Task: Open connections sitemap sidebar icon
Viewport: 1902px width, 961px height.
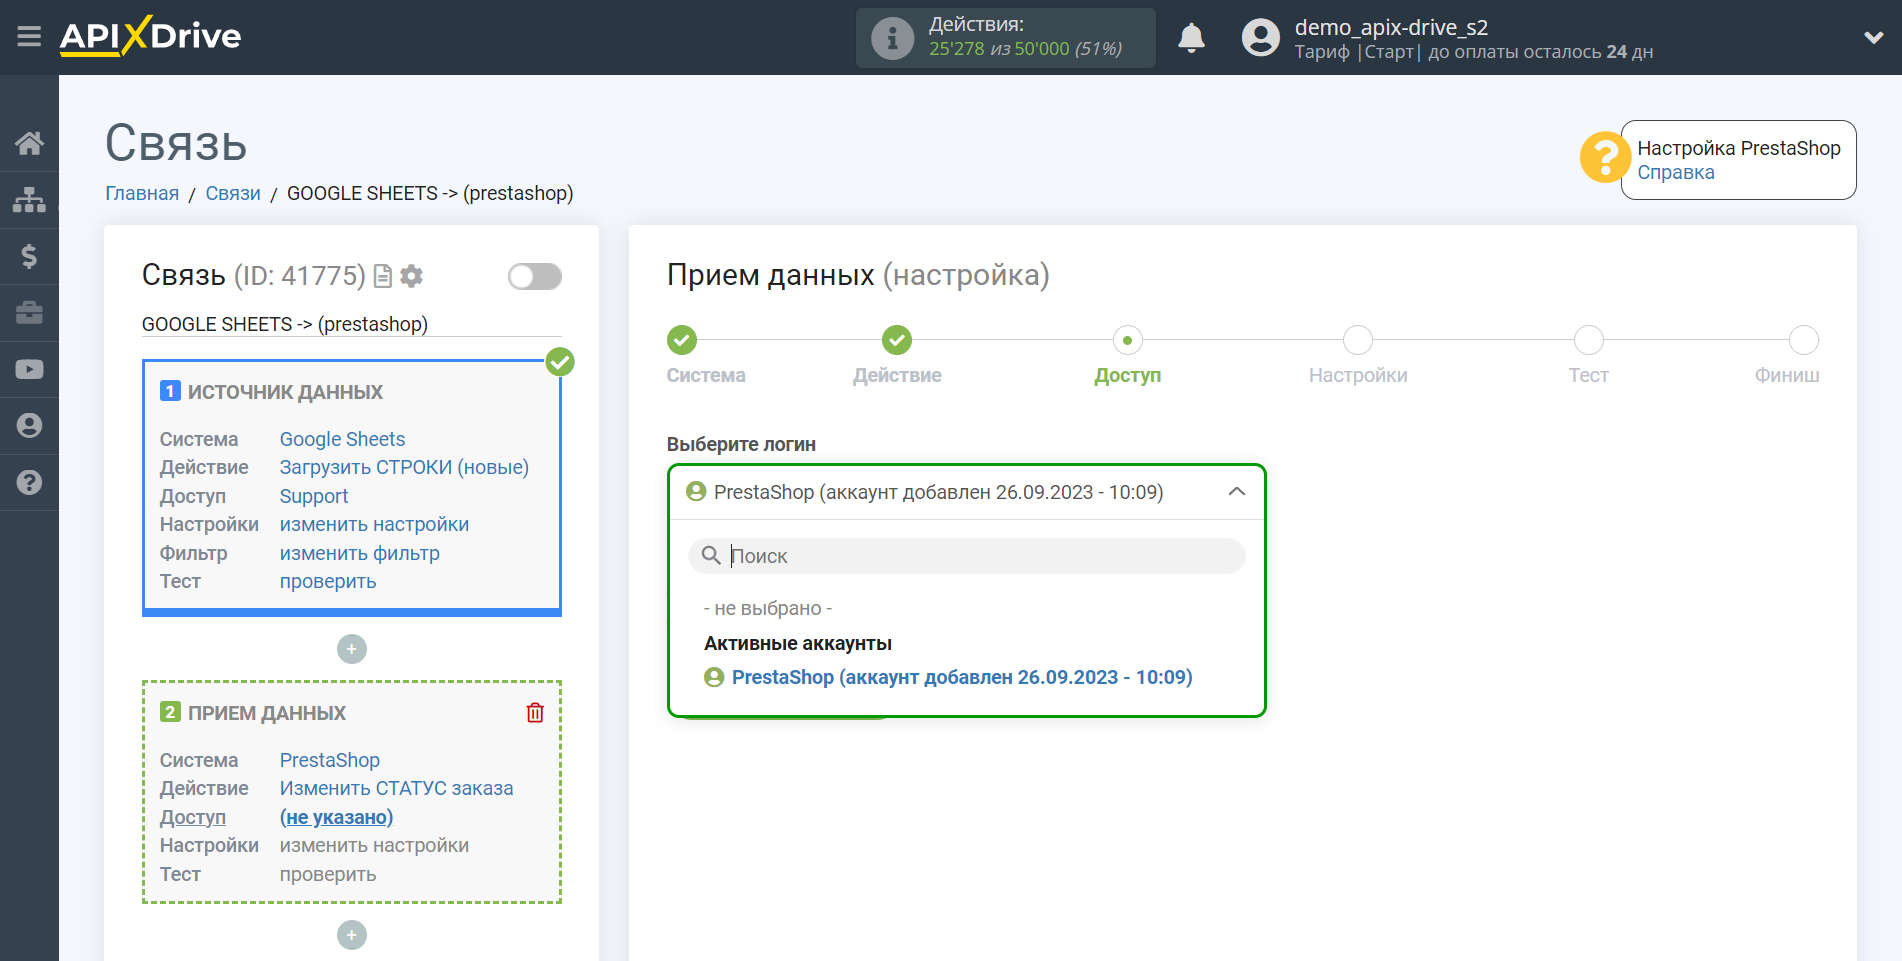Action: [x=29, y=200]
